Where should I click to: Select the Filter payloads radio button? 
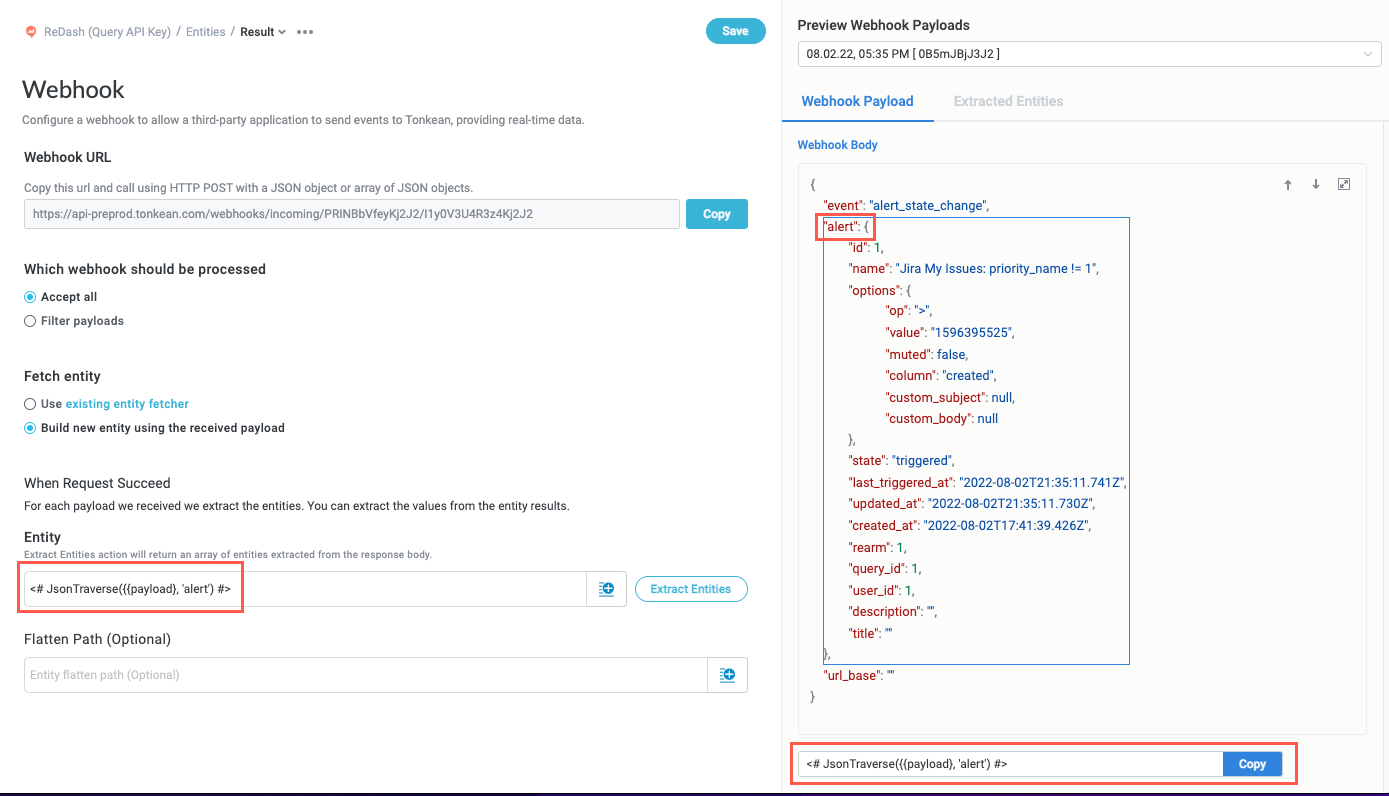[x=30, y=320]
